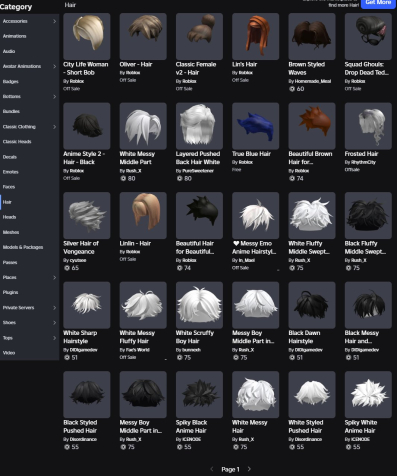
Task: Go to next page arrow
Action: click(x=249, y=469)
